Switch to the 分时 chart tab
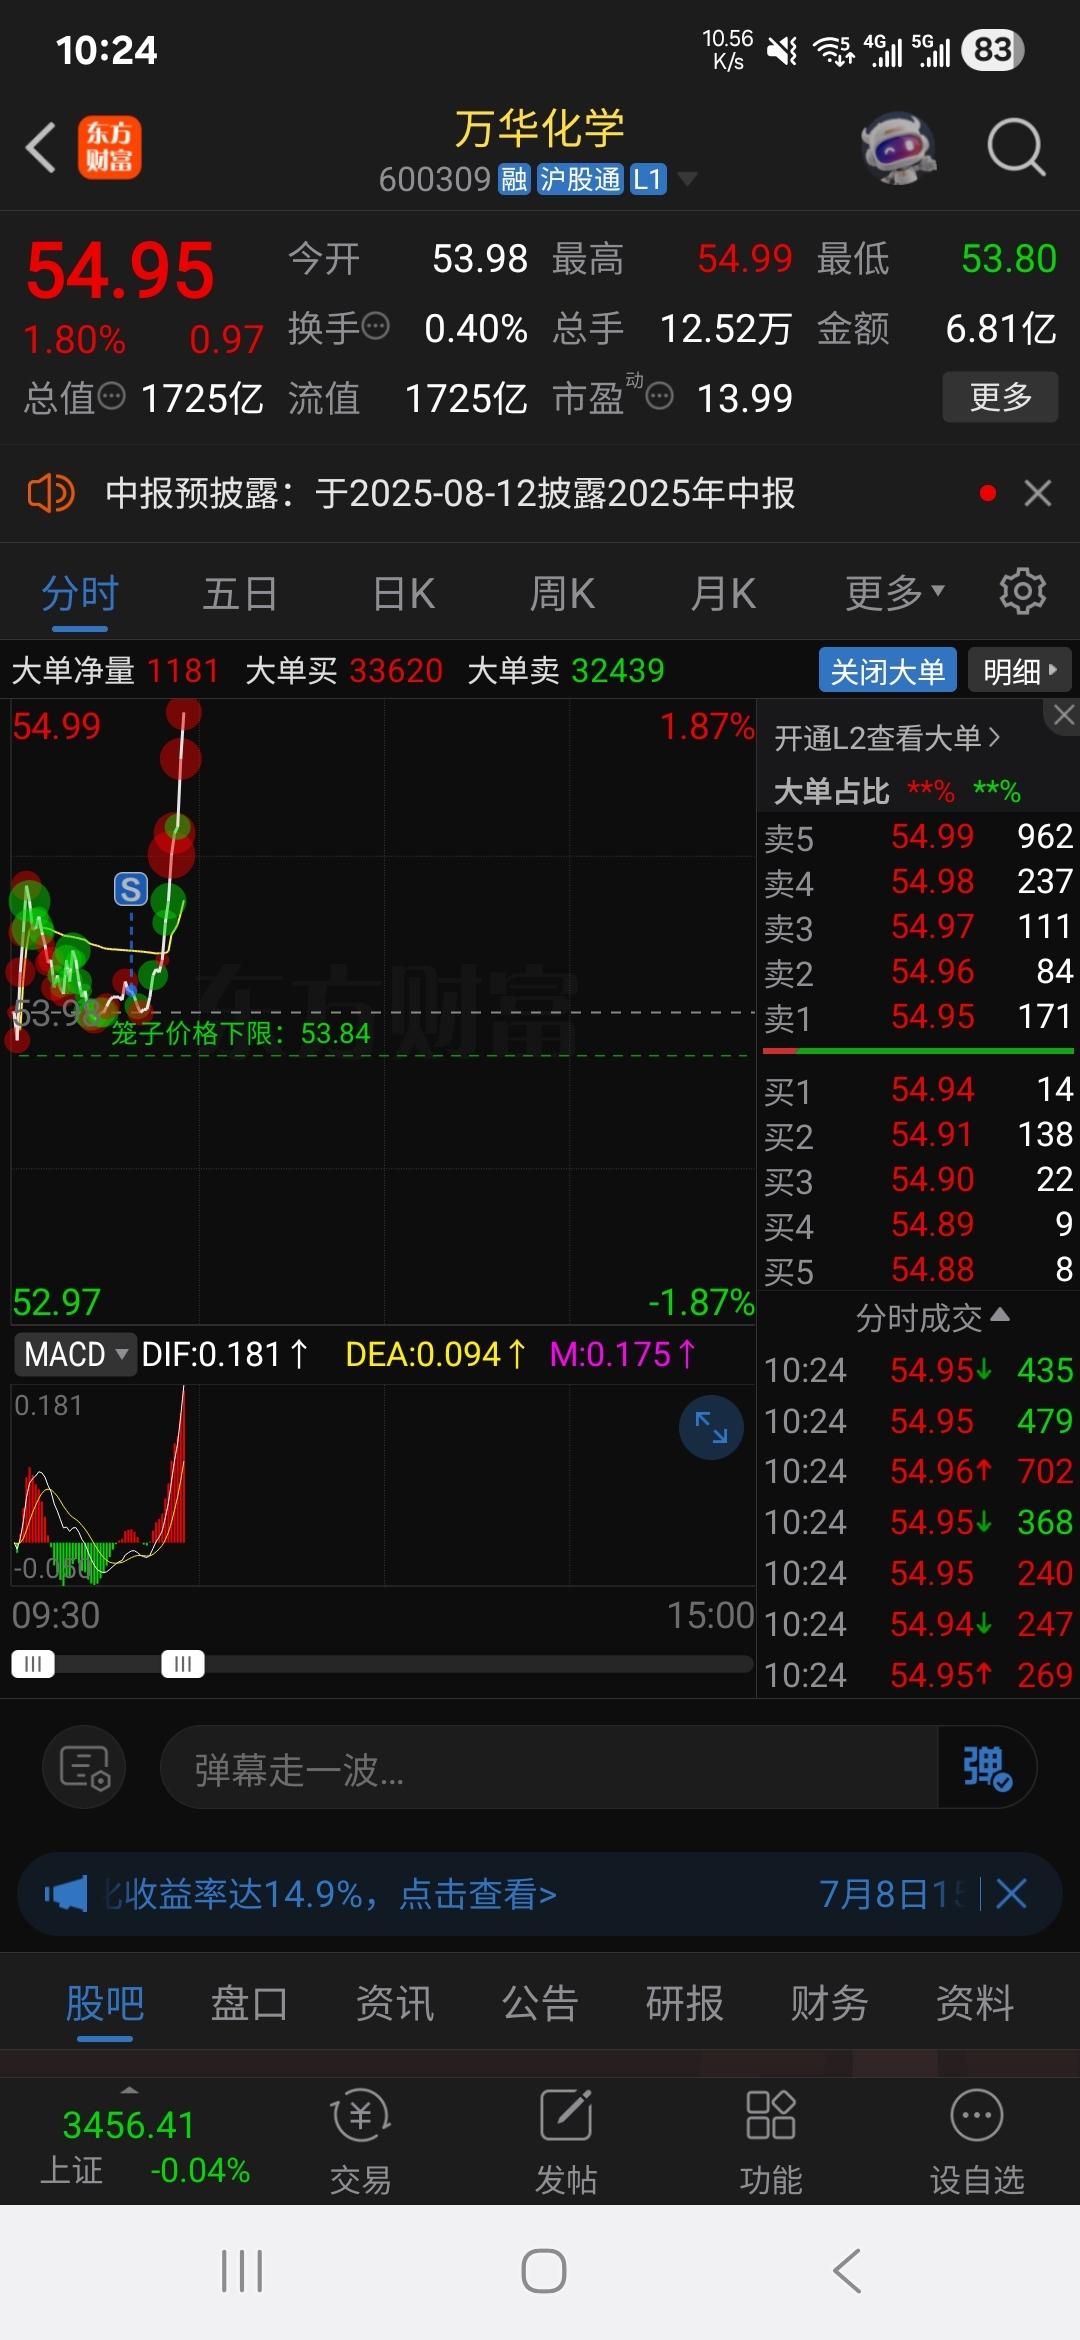1080x2340 pixels. [80, 594]
